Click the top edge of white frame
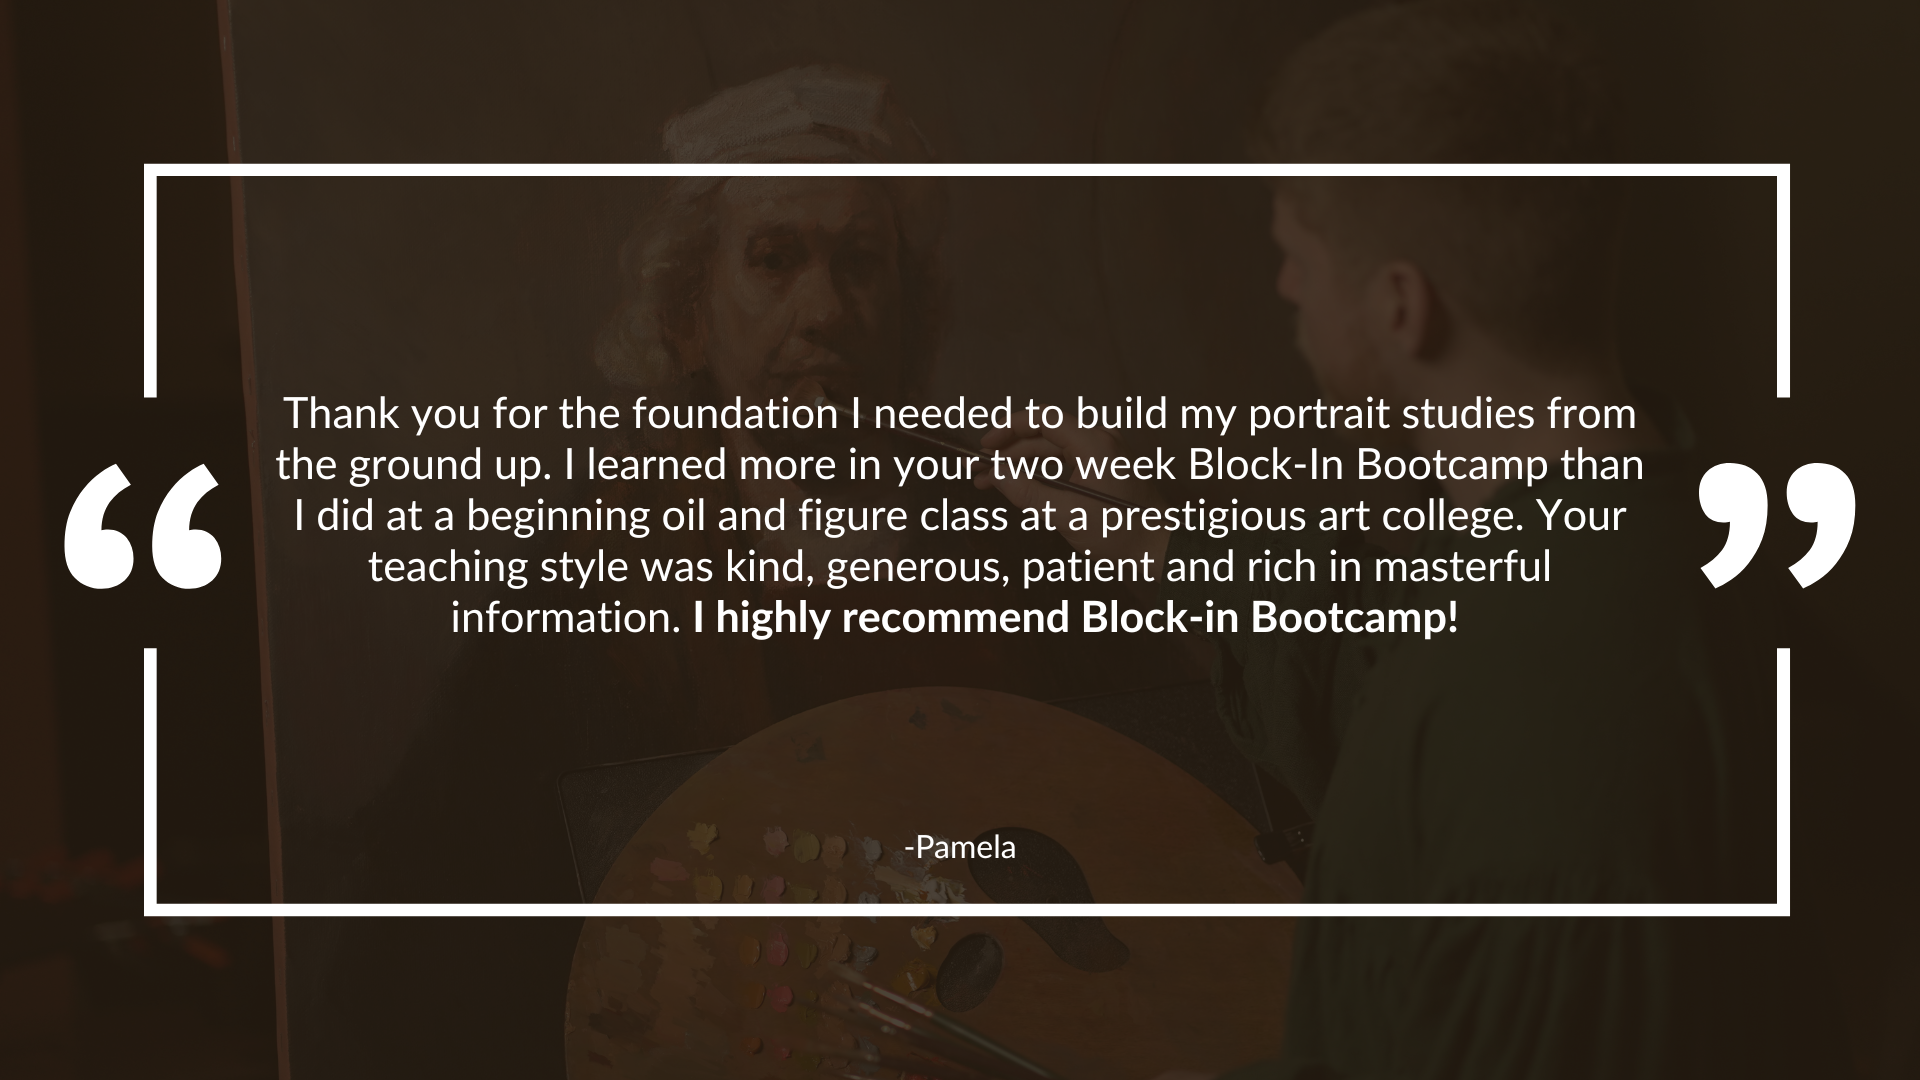 (960, 170)
